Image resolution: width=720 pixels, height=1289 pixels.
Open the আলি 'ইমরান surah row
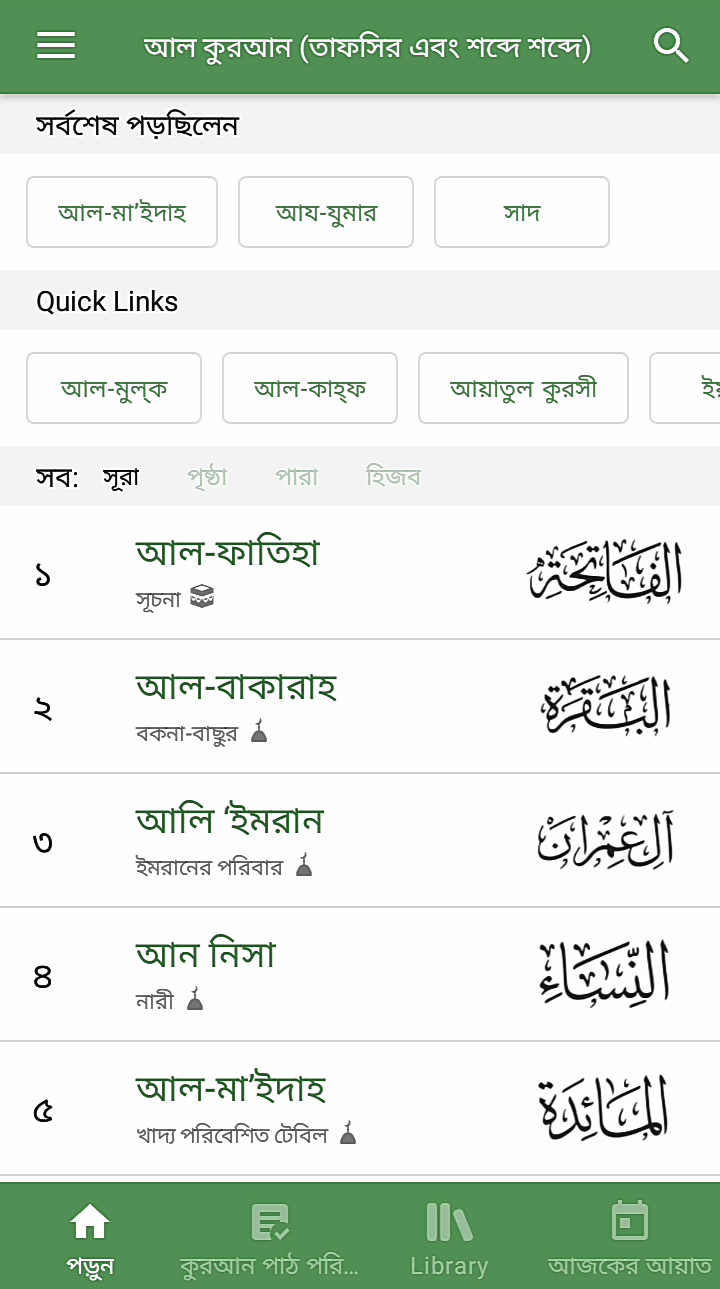(360, 841)
